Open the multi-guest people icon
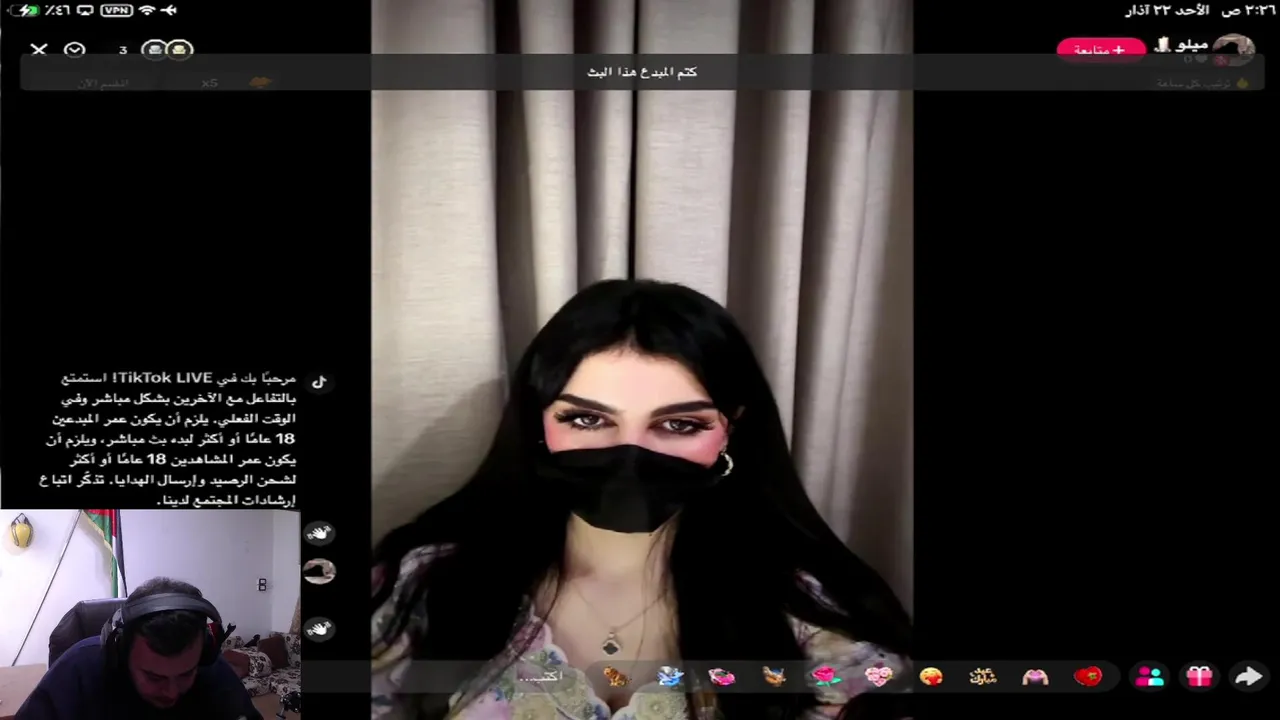 click(1149, 677)
